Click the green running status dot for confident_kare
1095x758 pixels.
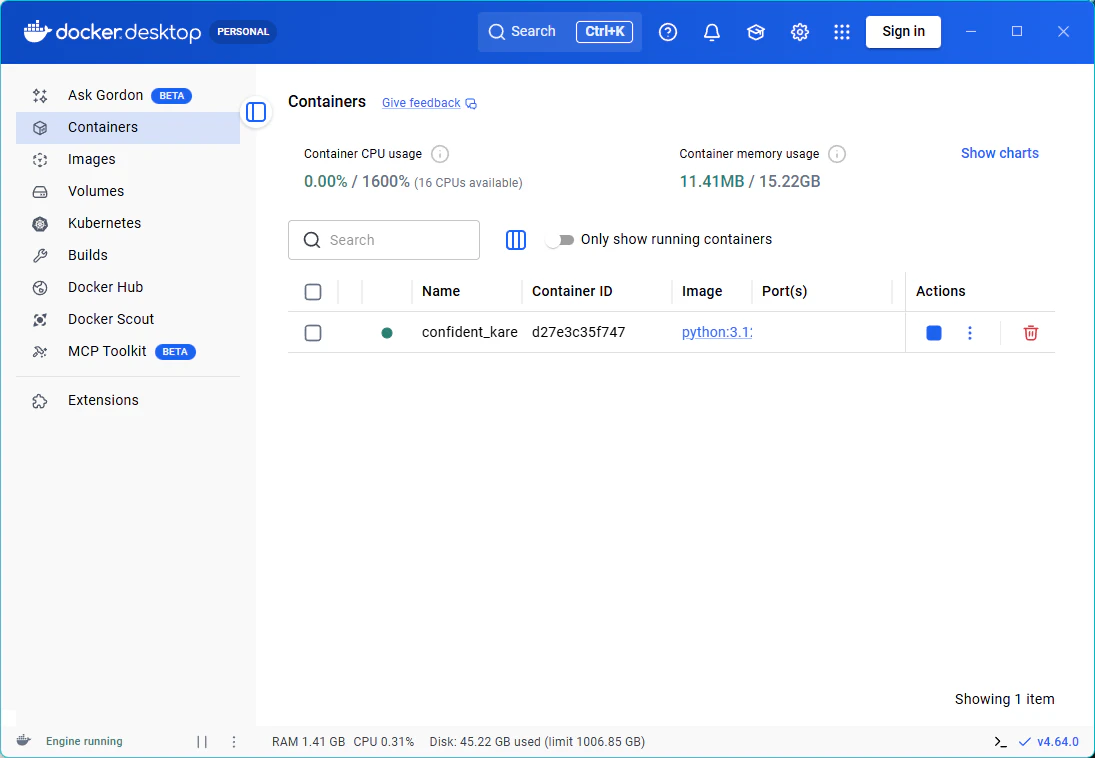387,333
